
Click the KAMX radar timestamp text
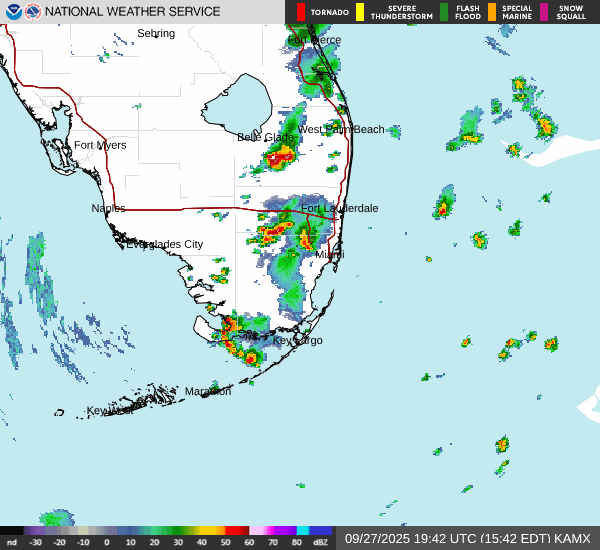click(x=467, y=538)
